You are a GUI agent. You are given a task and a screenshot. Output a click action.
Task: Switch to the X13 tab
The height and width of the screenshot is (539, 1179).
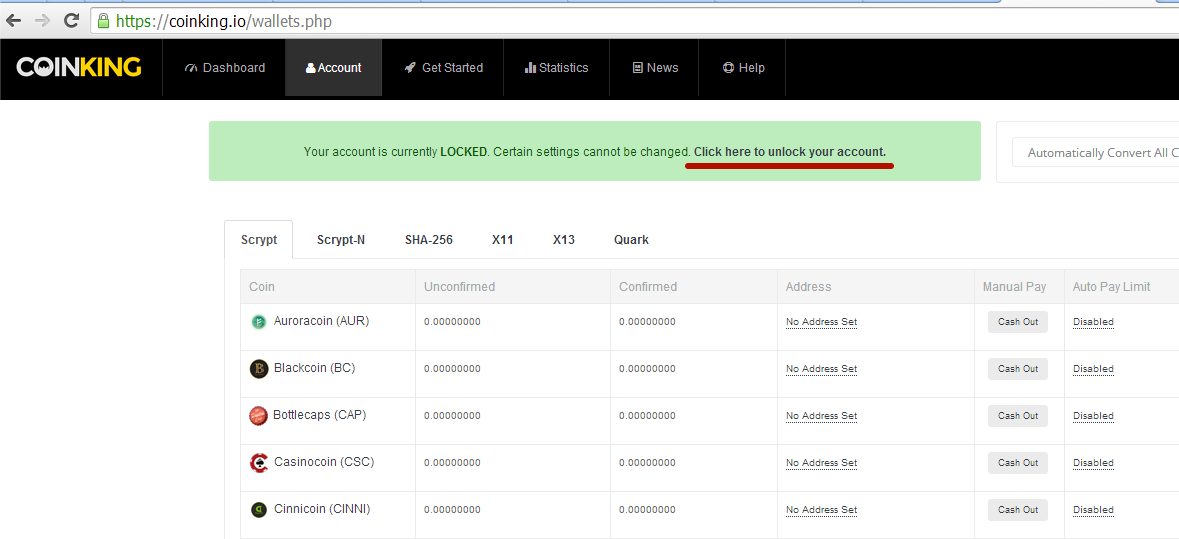(x=563, y=240)
